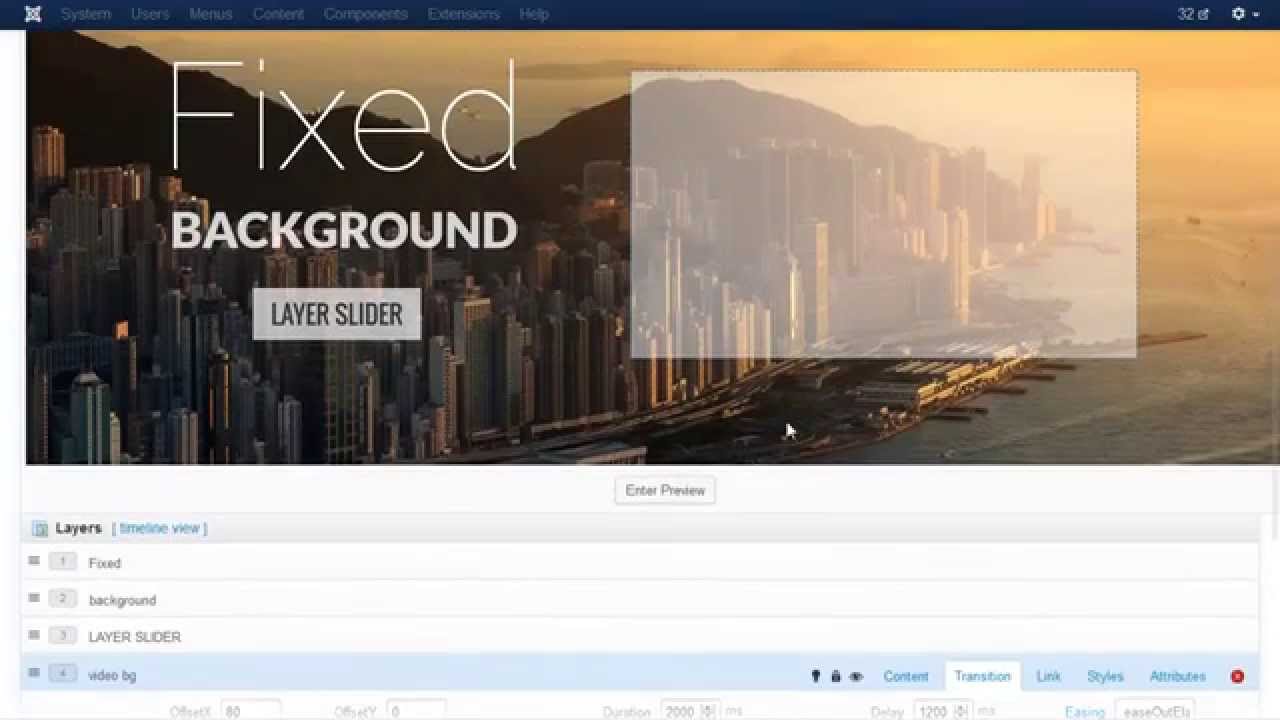Click the number 1 badge of Fixed layer

coord(62,562)
